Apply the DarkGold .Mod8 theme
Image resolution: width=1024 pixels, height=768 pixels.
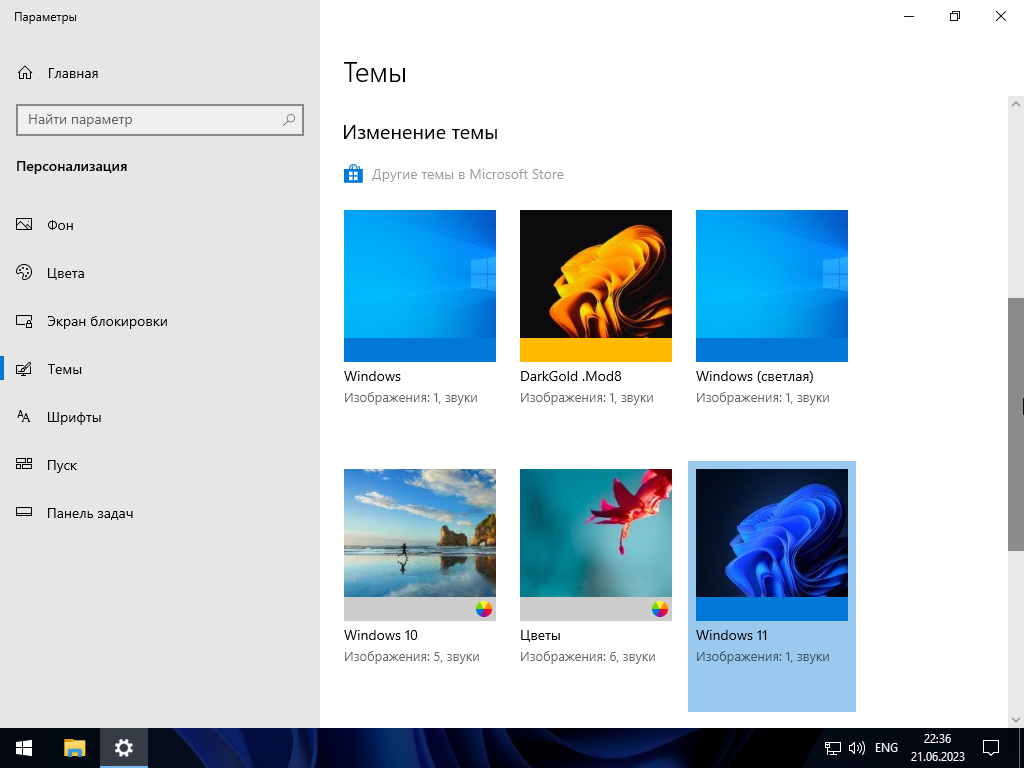[x=596, y=286]
